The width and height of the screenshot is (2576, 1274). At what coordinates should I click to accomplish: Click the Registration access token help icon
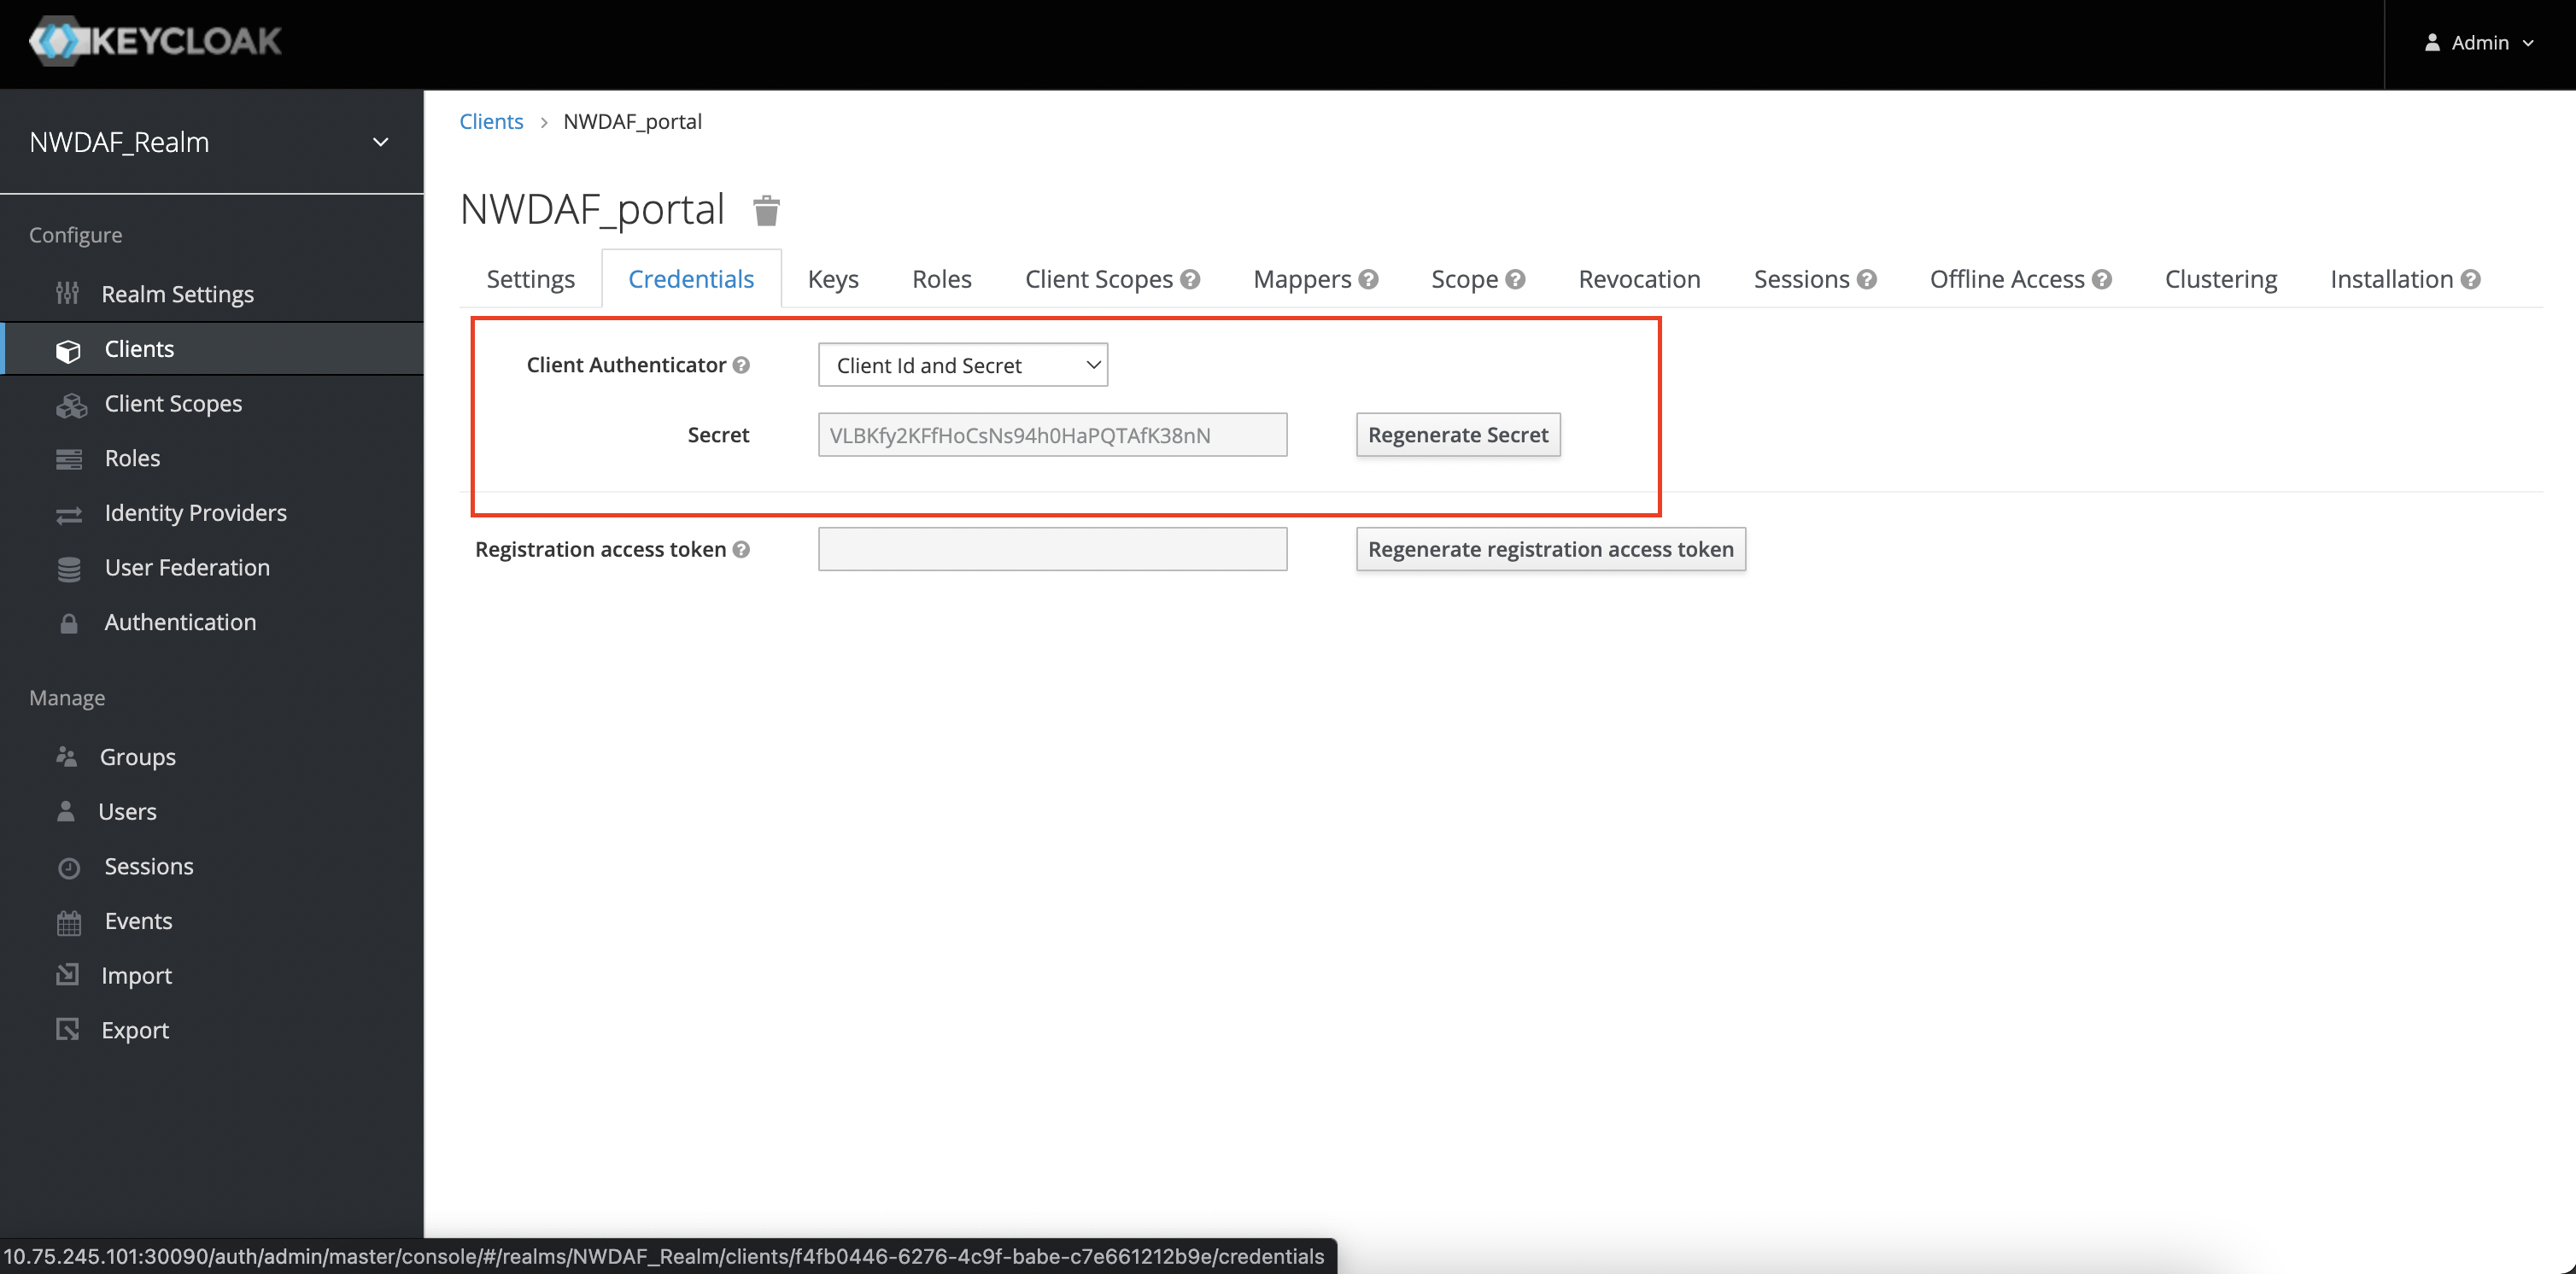tap(741, 549)
